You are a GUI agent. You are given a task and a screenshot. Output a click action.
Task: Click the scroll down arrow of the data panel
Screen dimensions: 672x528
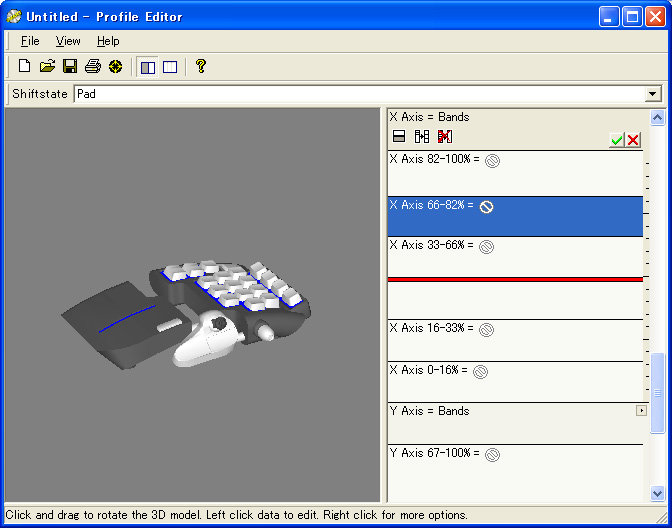click(x=657, y=493)
